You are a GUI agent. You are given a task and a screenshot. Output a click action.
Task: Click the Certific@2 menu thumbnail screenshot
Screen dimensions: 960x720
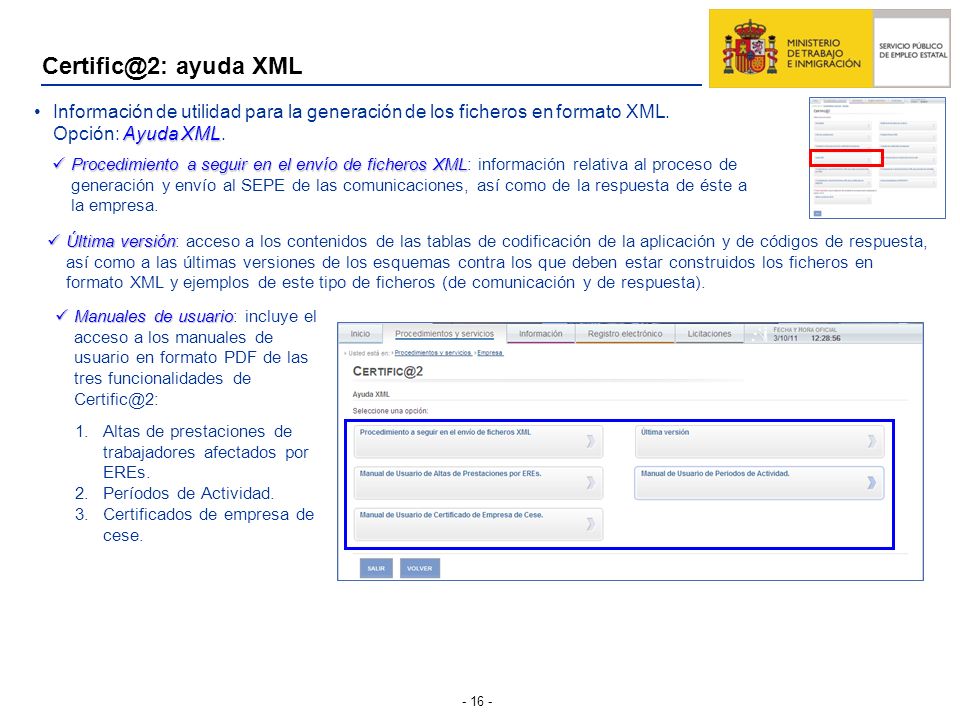tap(877, 157)
